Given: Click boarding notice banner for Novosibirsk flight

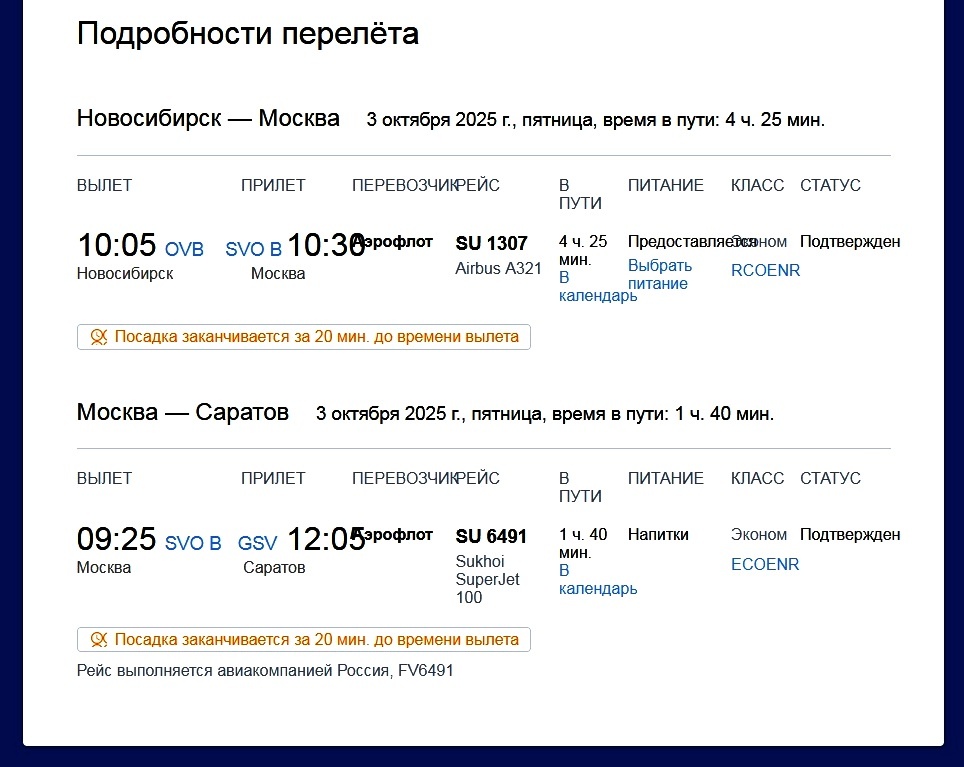Looking at the screenshot, I should click(x=304, y=337).
